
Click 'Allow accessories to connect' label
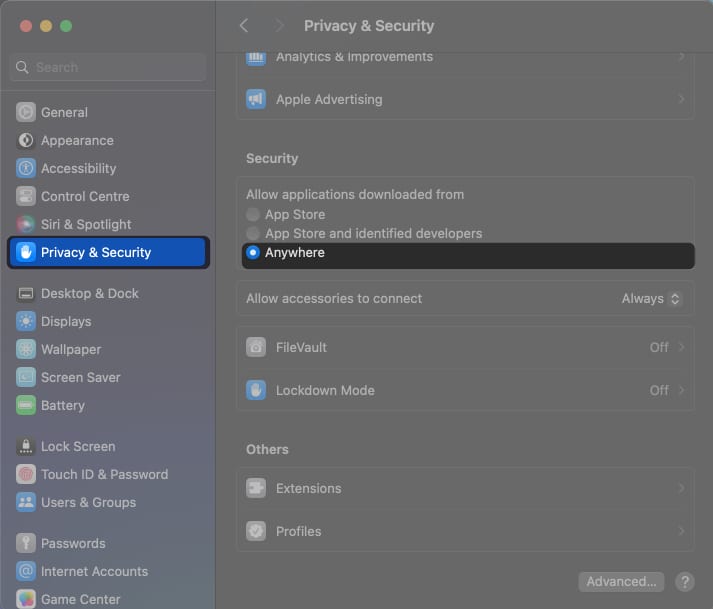tap(334, 298)
